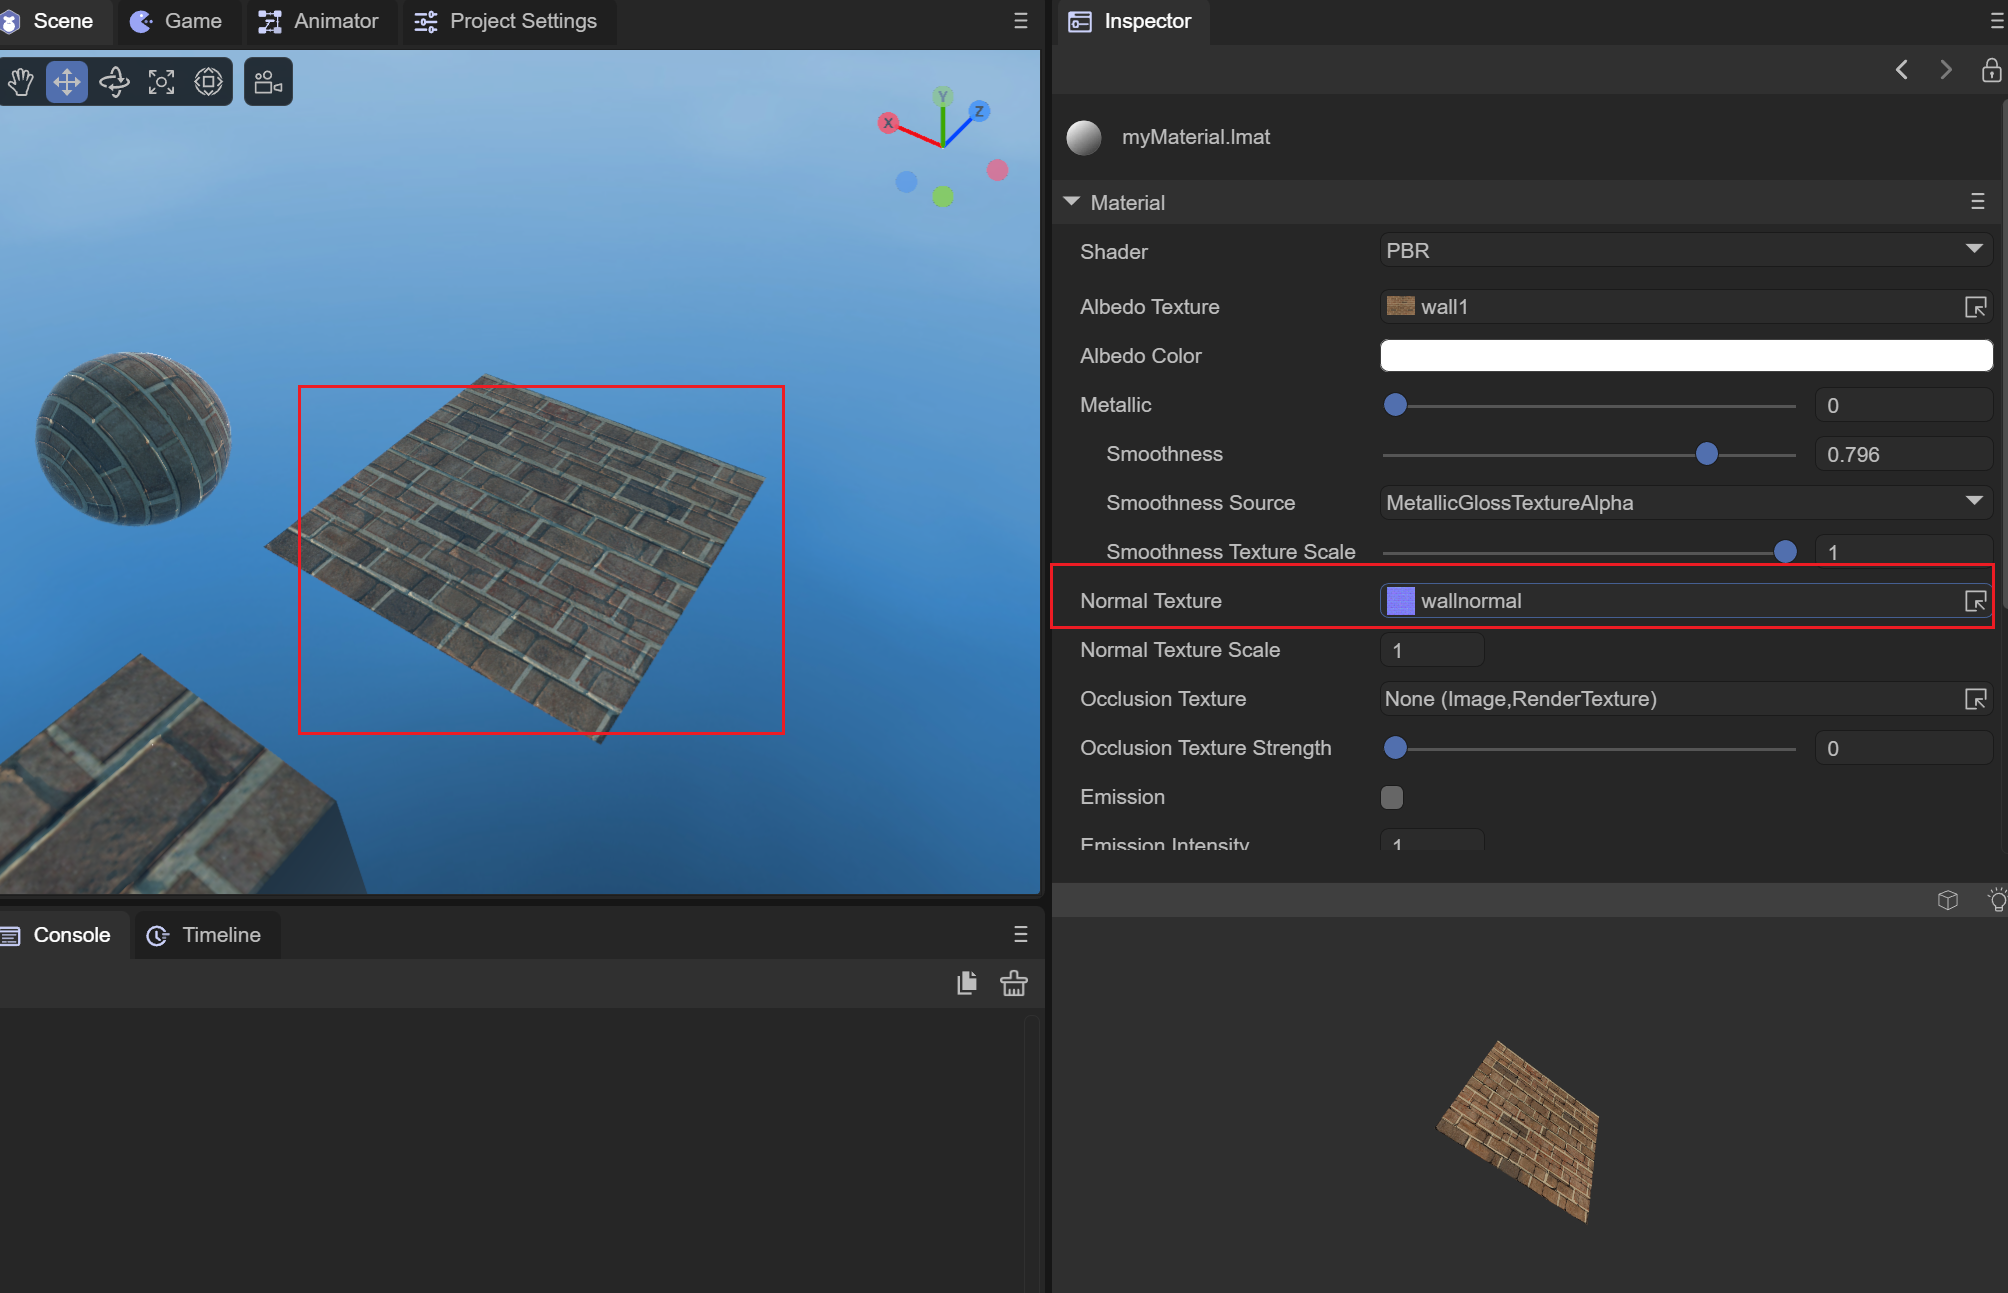Clear the console with trash icon
The width and height of the screenshot is (2008, 1293).
pyautogui.click(x=1013, y=984)
